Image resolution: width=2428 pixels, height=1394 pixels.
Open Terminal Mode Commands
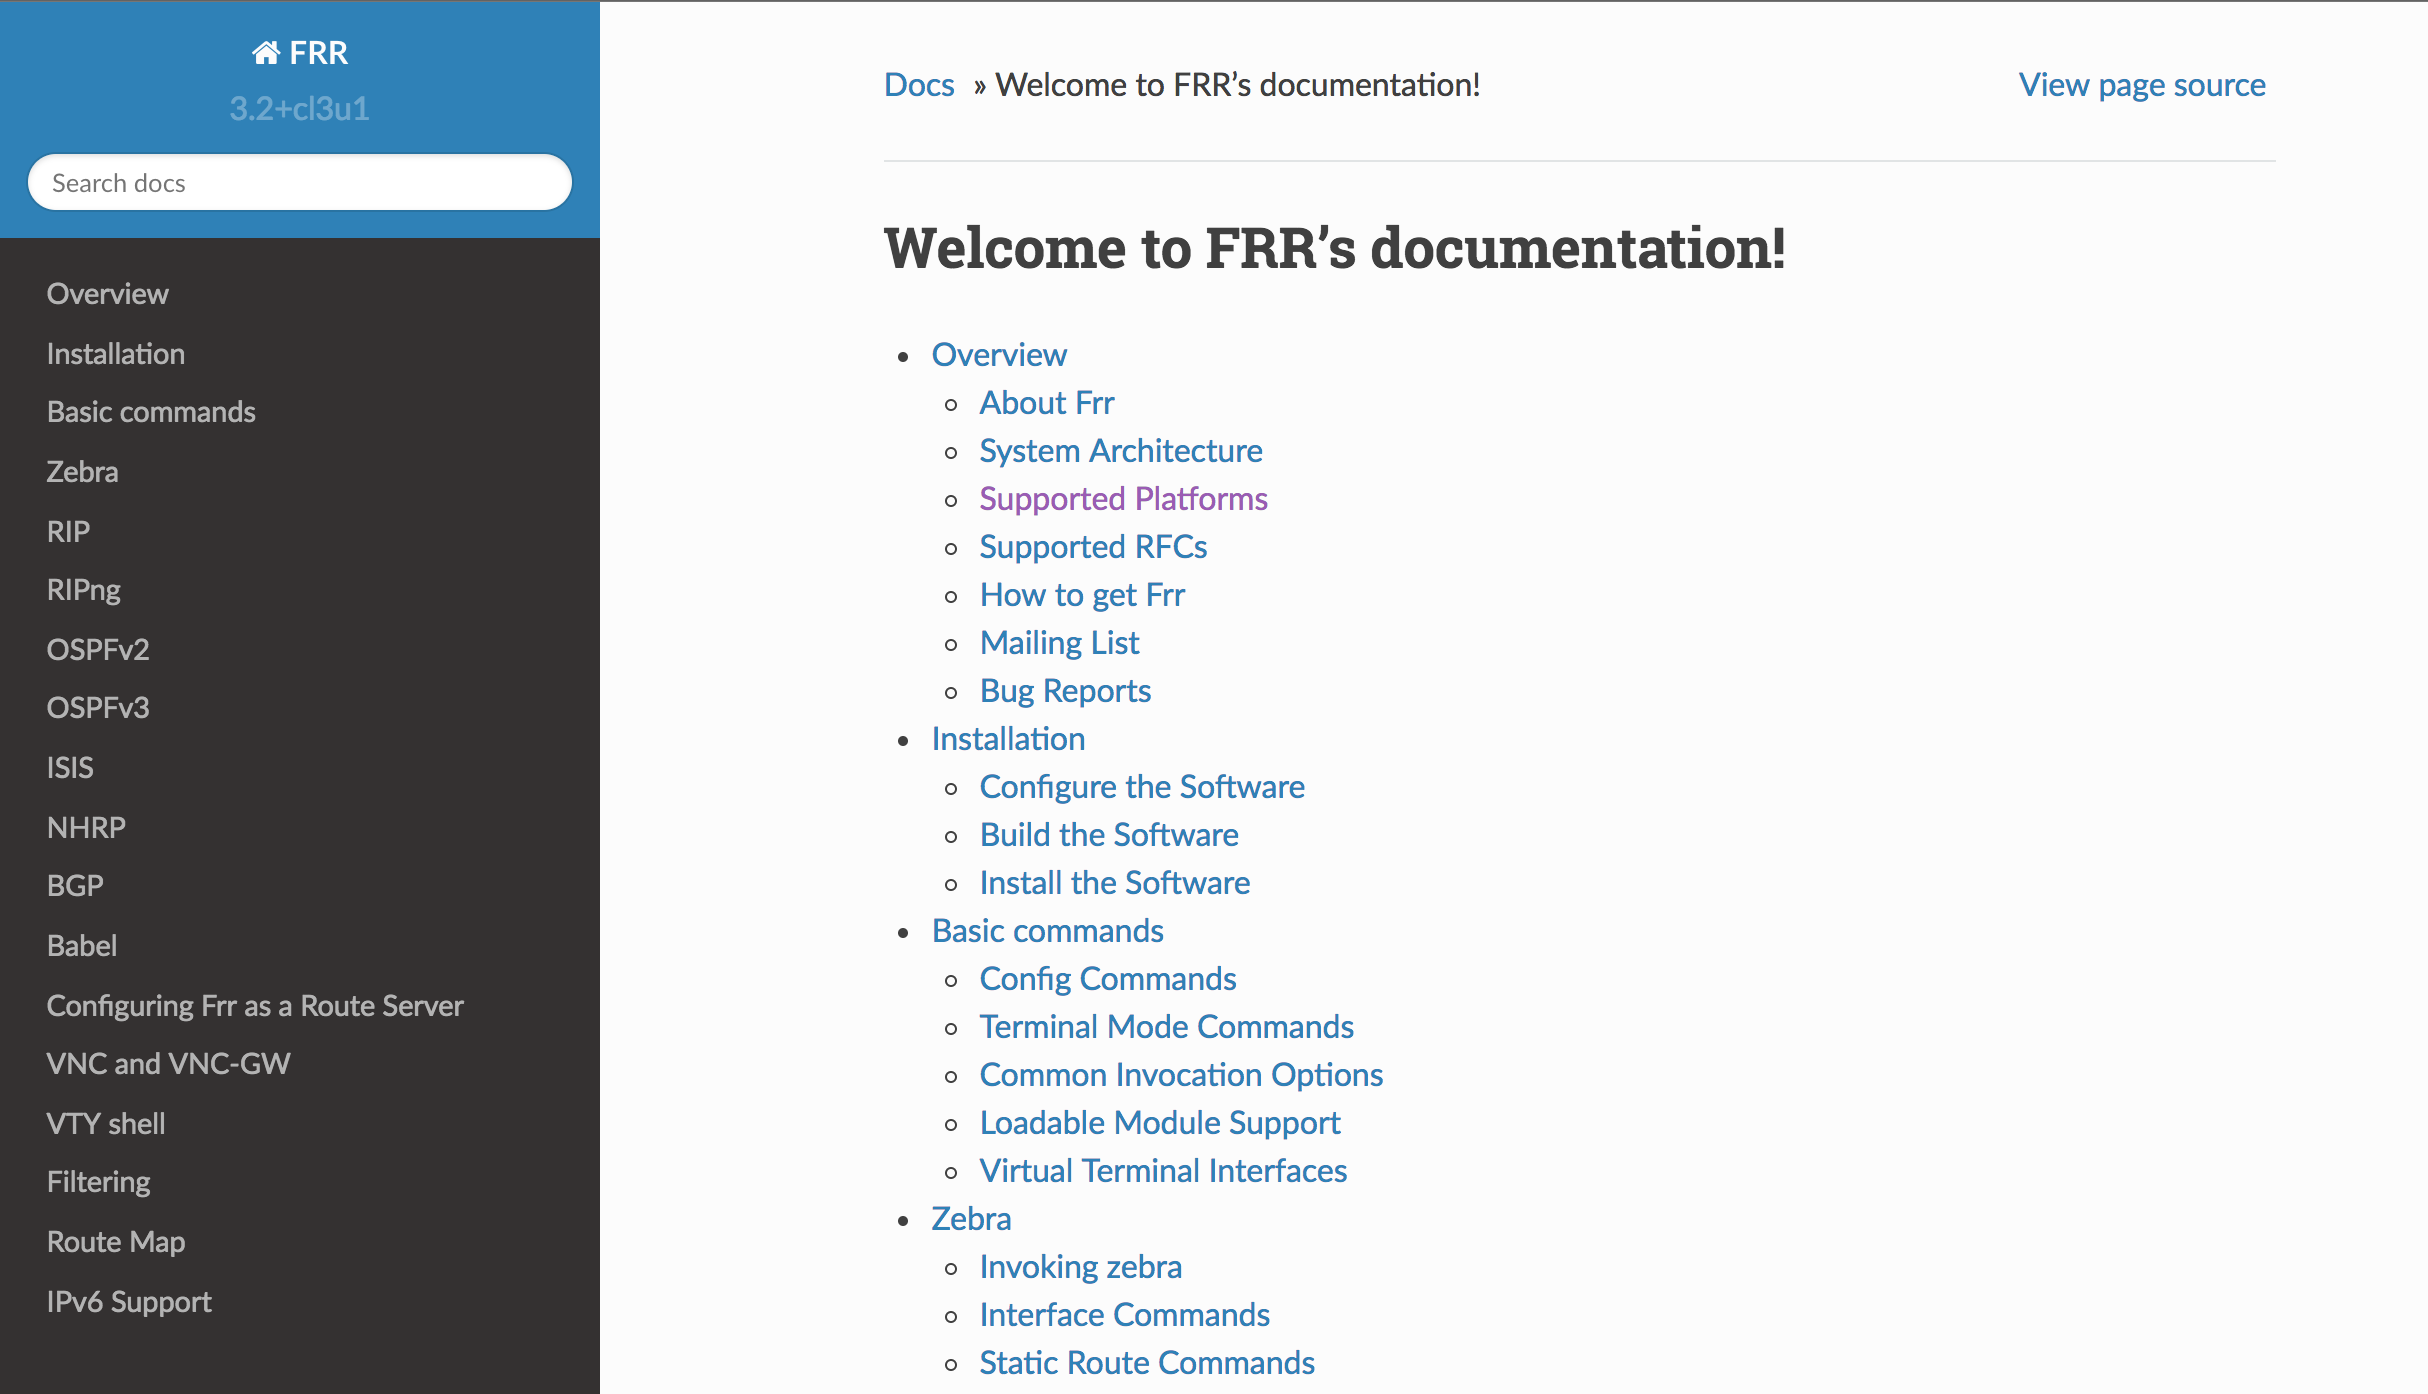click(1166, 1026)
